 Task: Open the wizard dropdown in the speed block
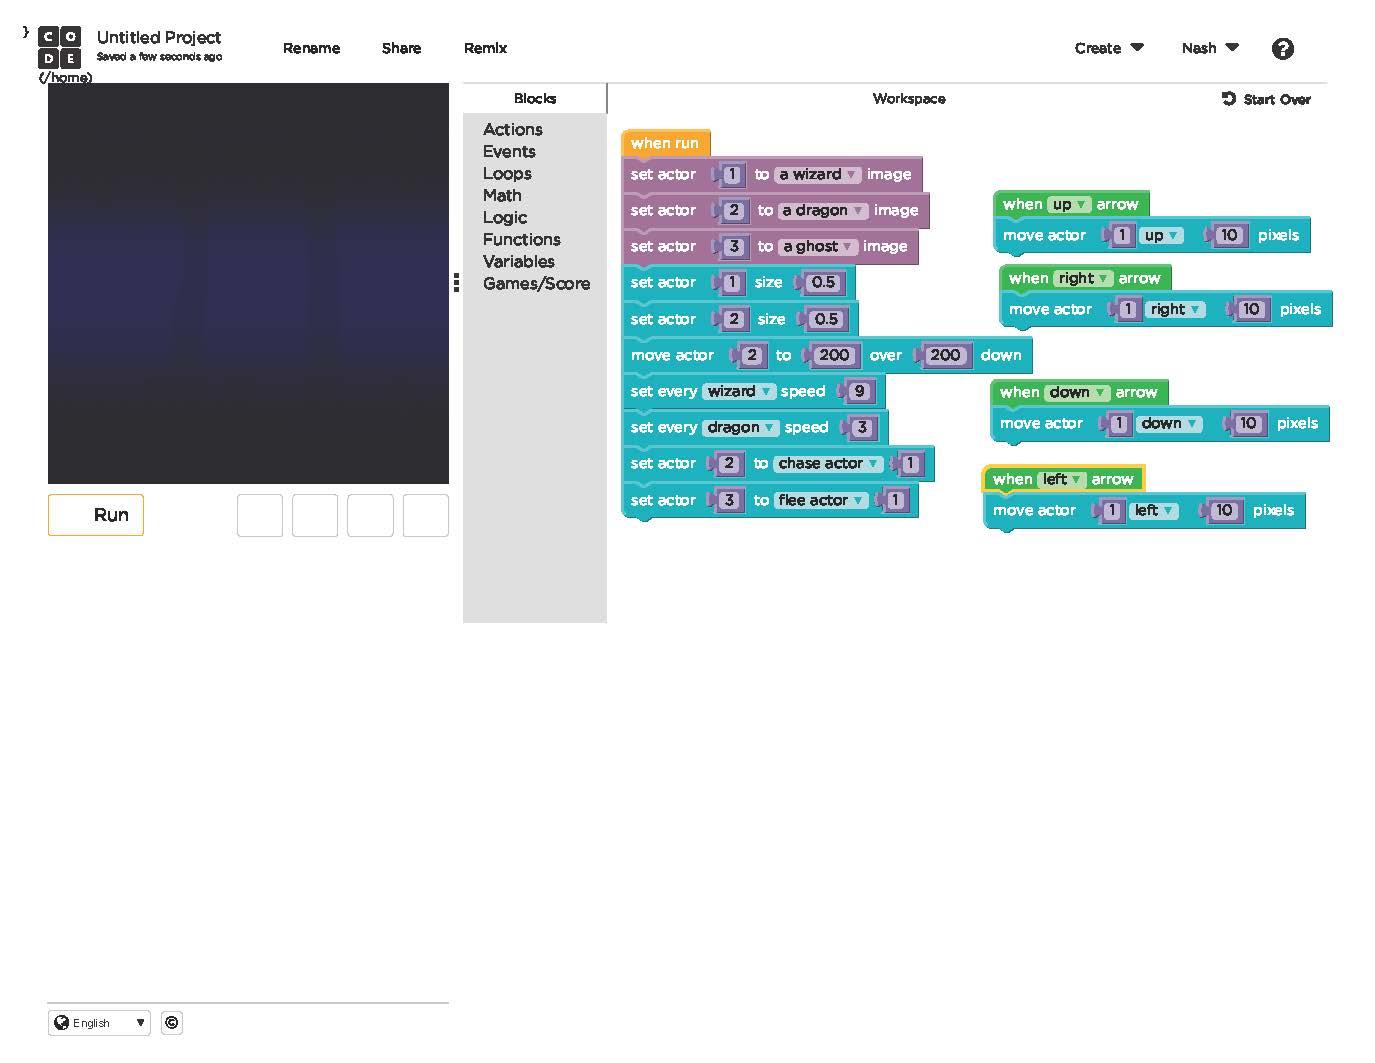pyautogui.click(x=739, y=391)
